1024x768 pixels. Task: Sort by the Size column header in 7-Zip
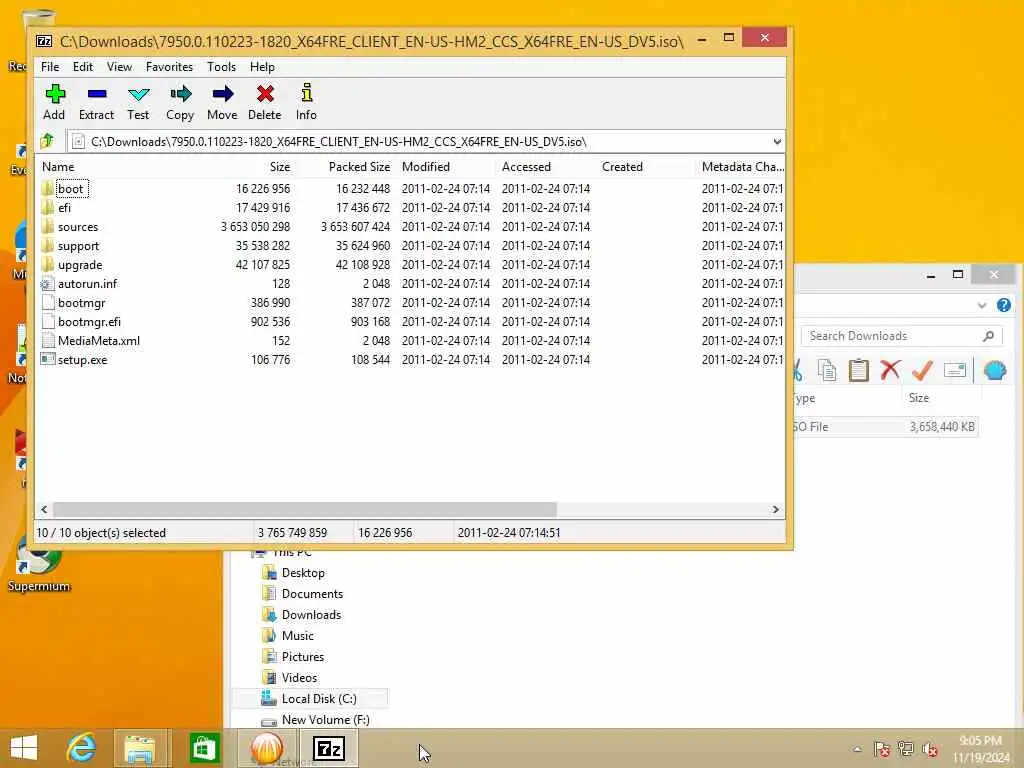[x=280, y=167]
